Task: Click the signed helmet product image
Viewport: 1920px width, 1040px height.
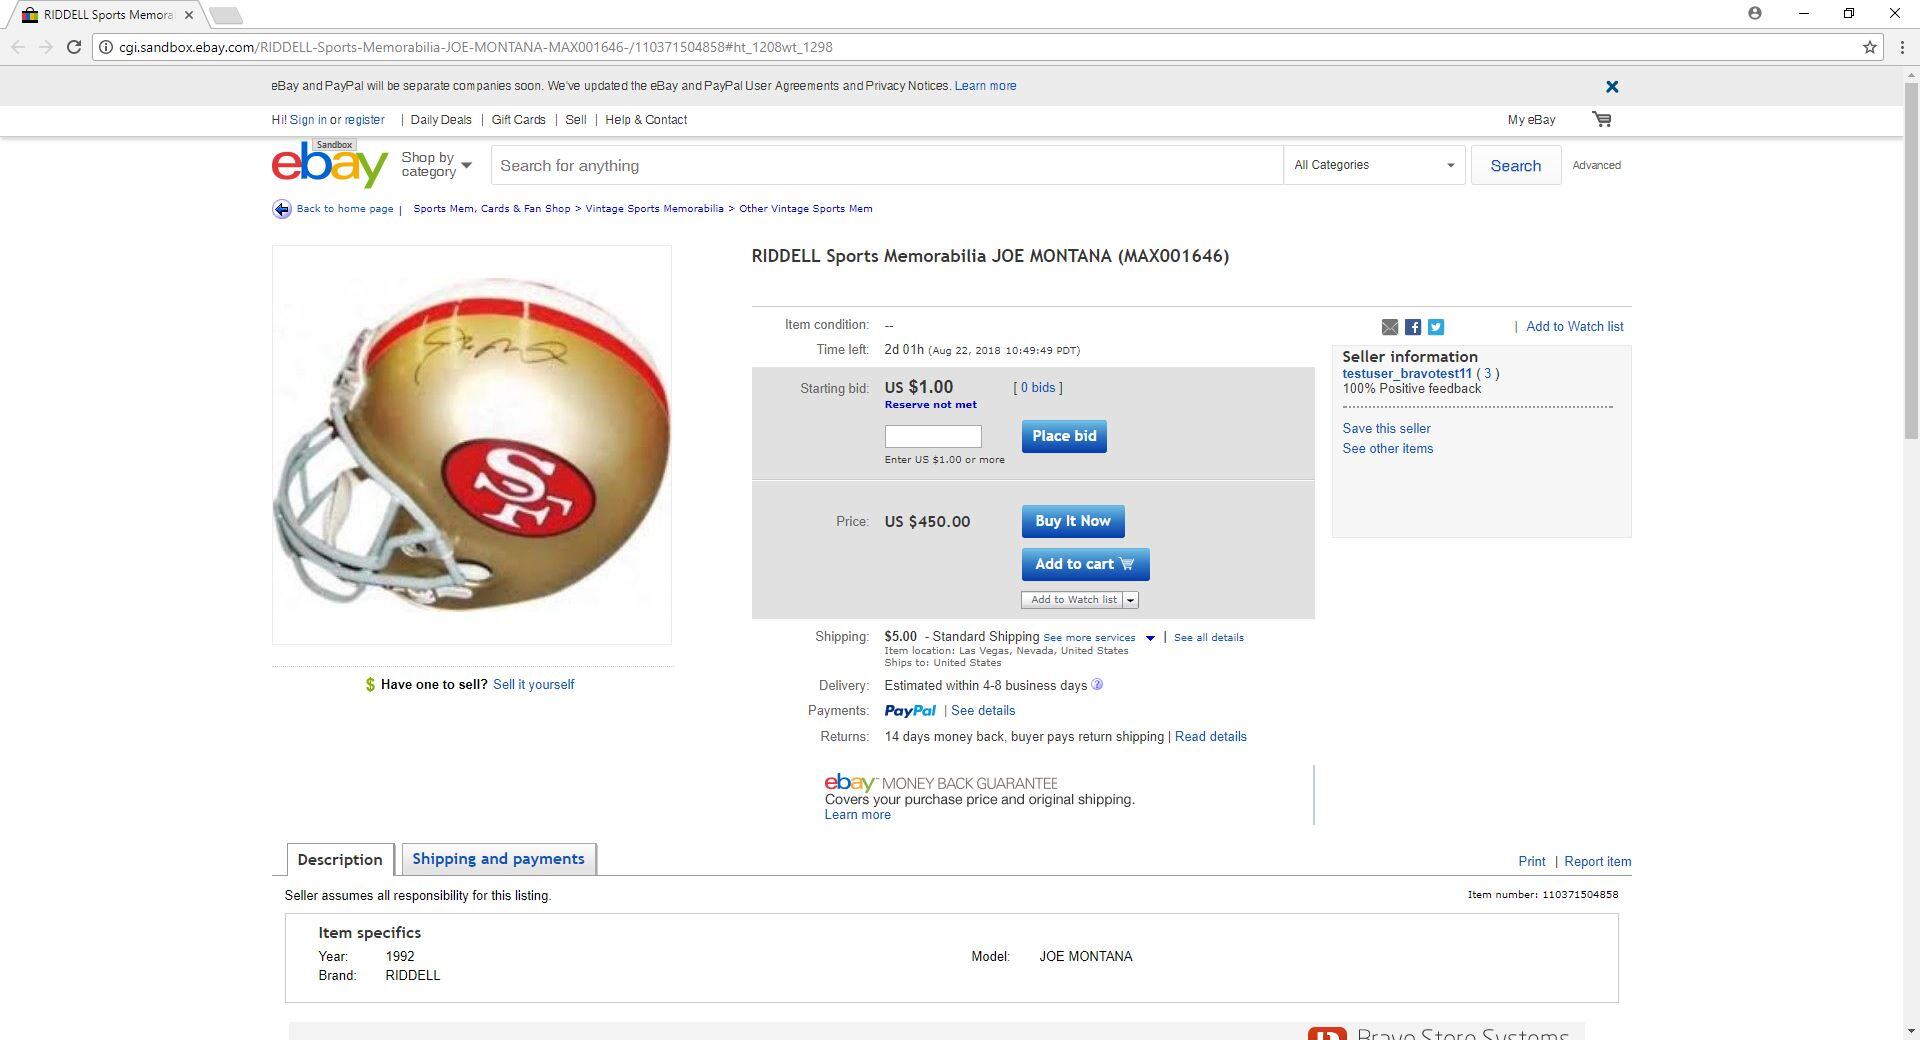Action: tap(472, 445)
